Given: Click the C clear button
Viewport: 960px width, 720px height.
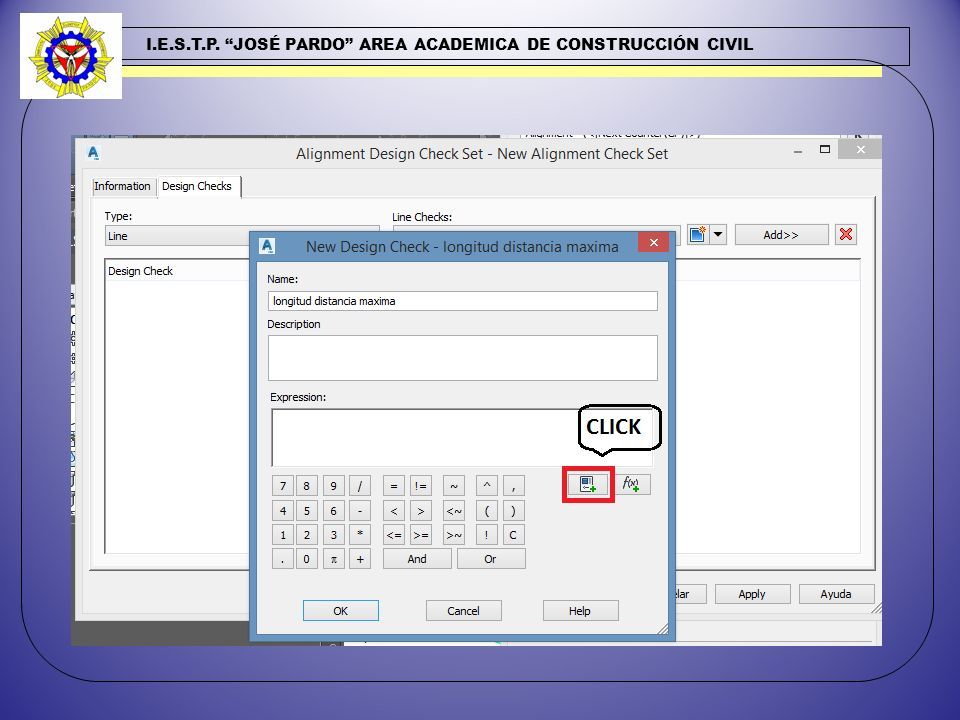Looking at the screenshot, I should [x=513, y=534].
